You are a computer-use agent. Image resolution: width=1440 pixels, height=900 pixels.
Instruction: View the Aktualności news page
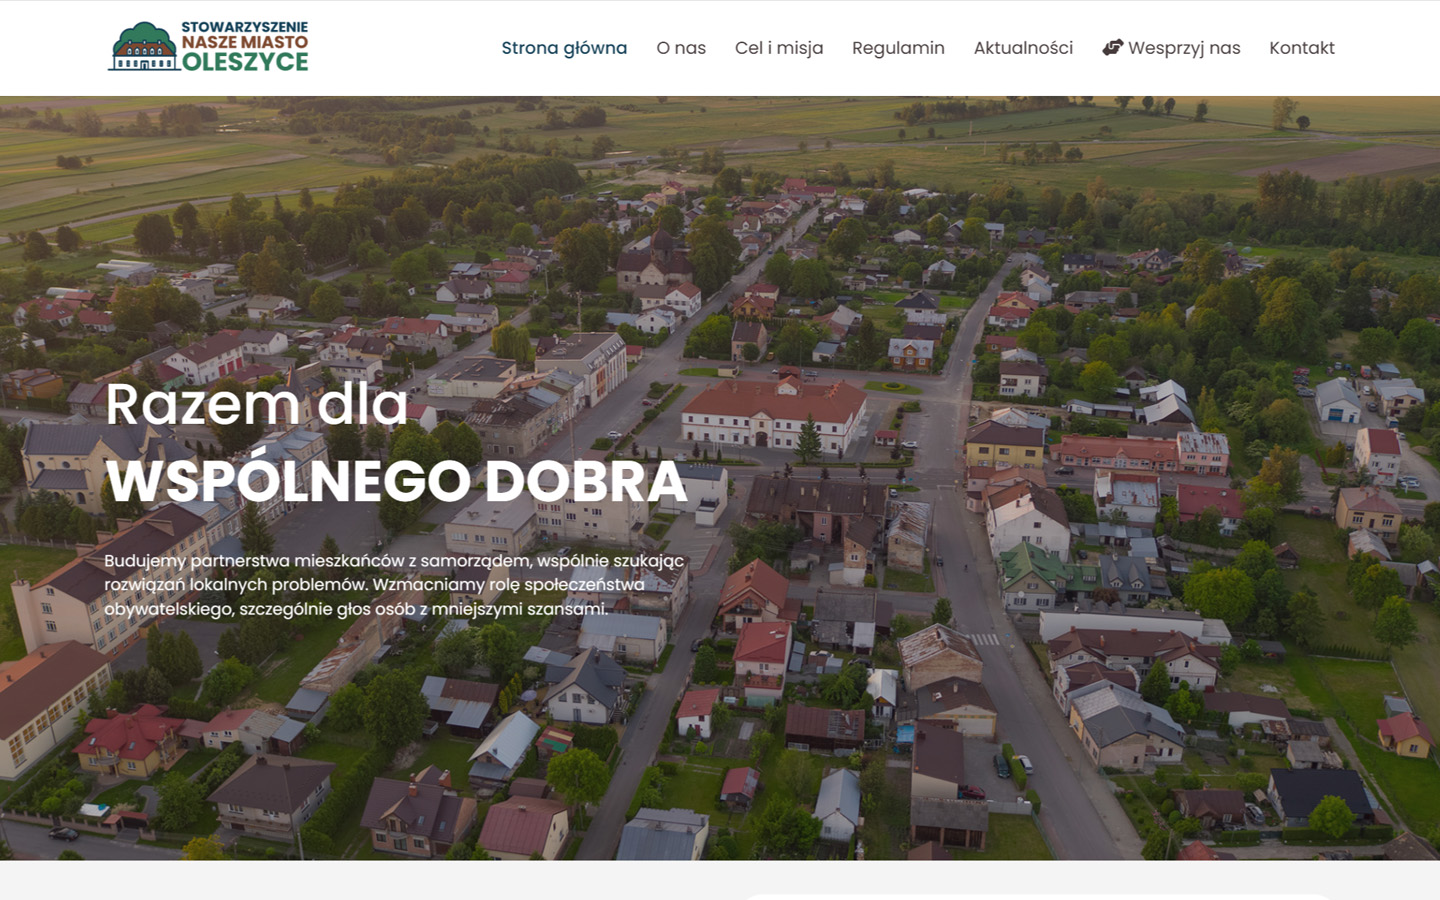coord(1023,47)
